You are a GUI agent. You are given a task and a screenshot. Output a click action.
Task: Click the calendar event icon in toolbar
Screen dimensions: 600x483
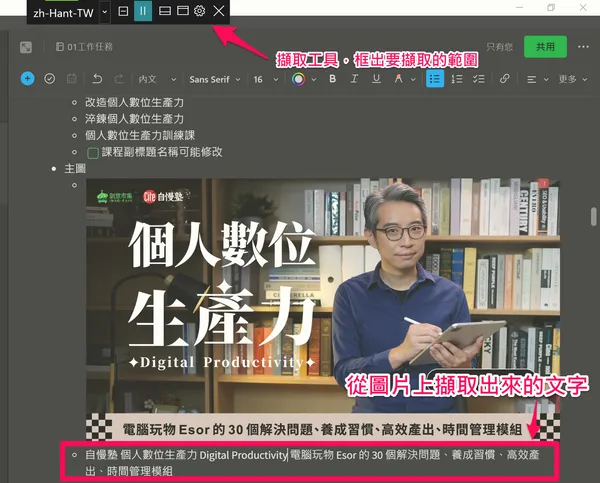click(x=72, y=79)
